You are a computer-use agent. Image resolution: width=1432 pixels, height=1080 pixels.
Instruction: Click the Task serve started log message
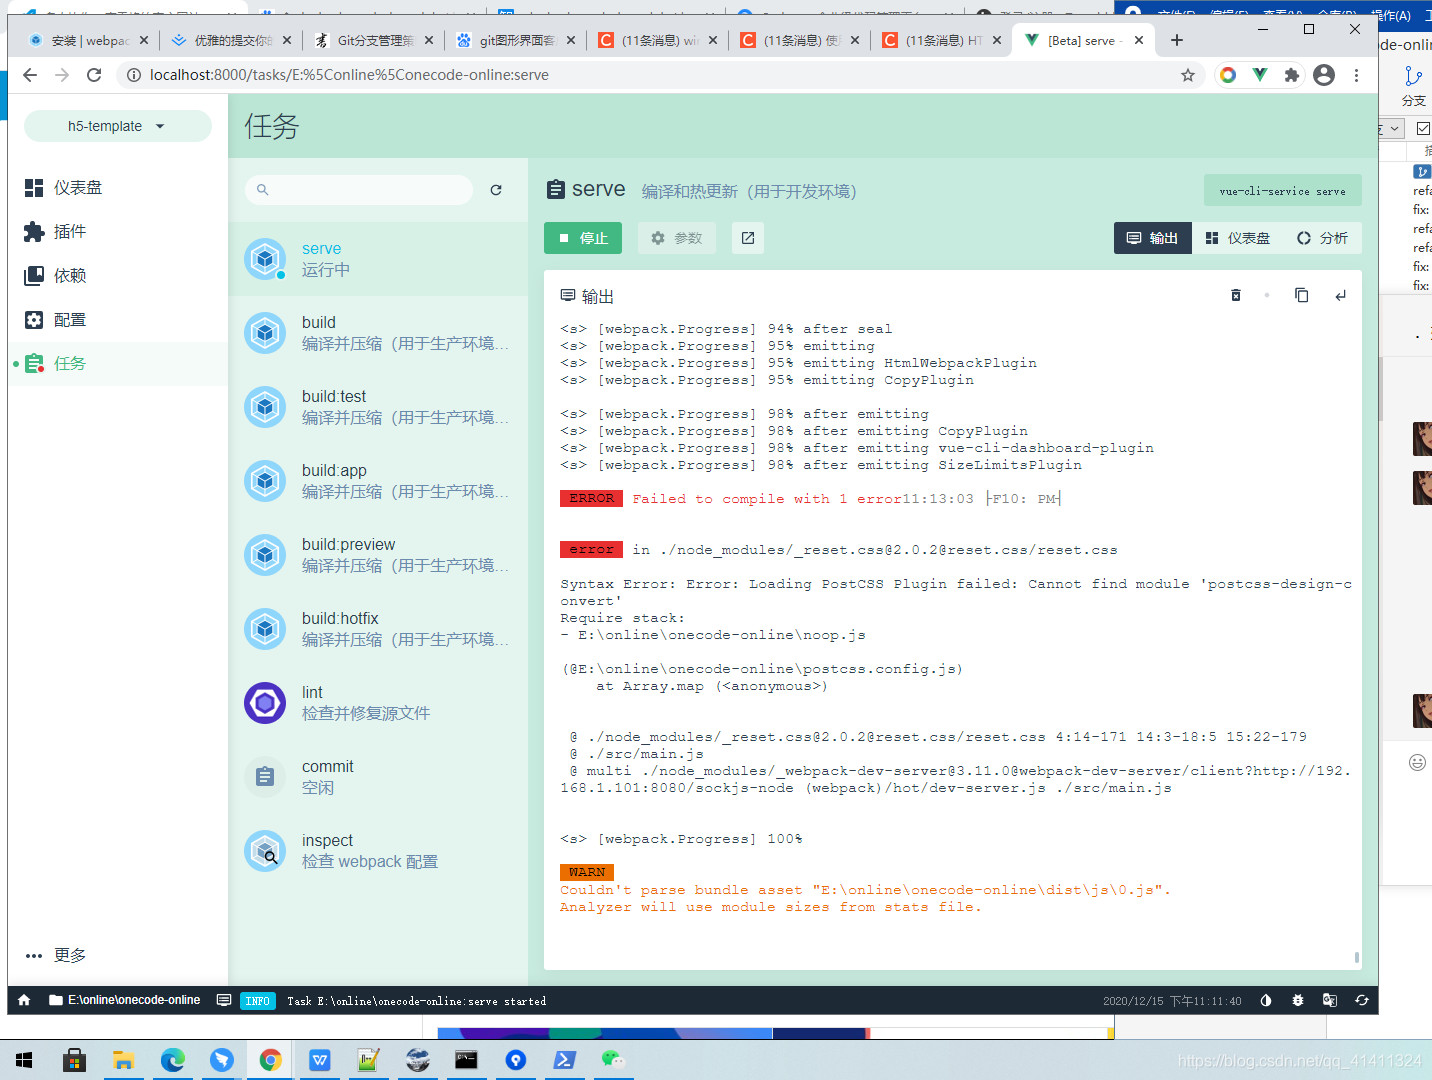click(416, 1001)
